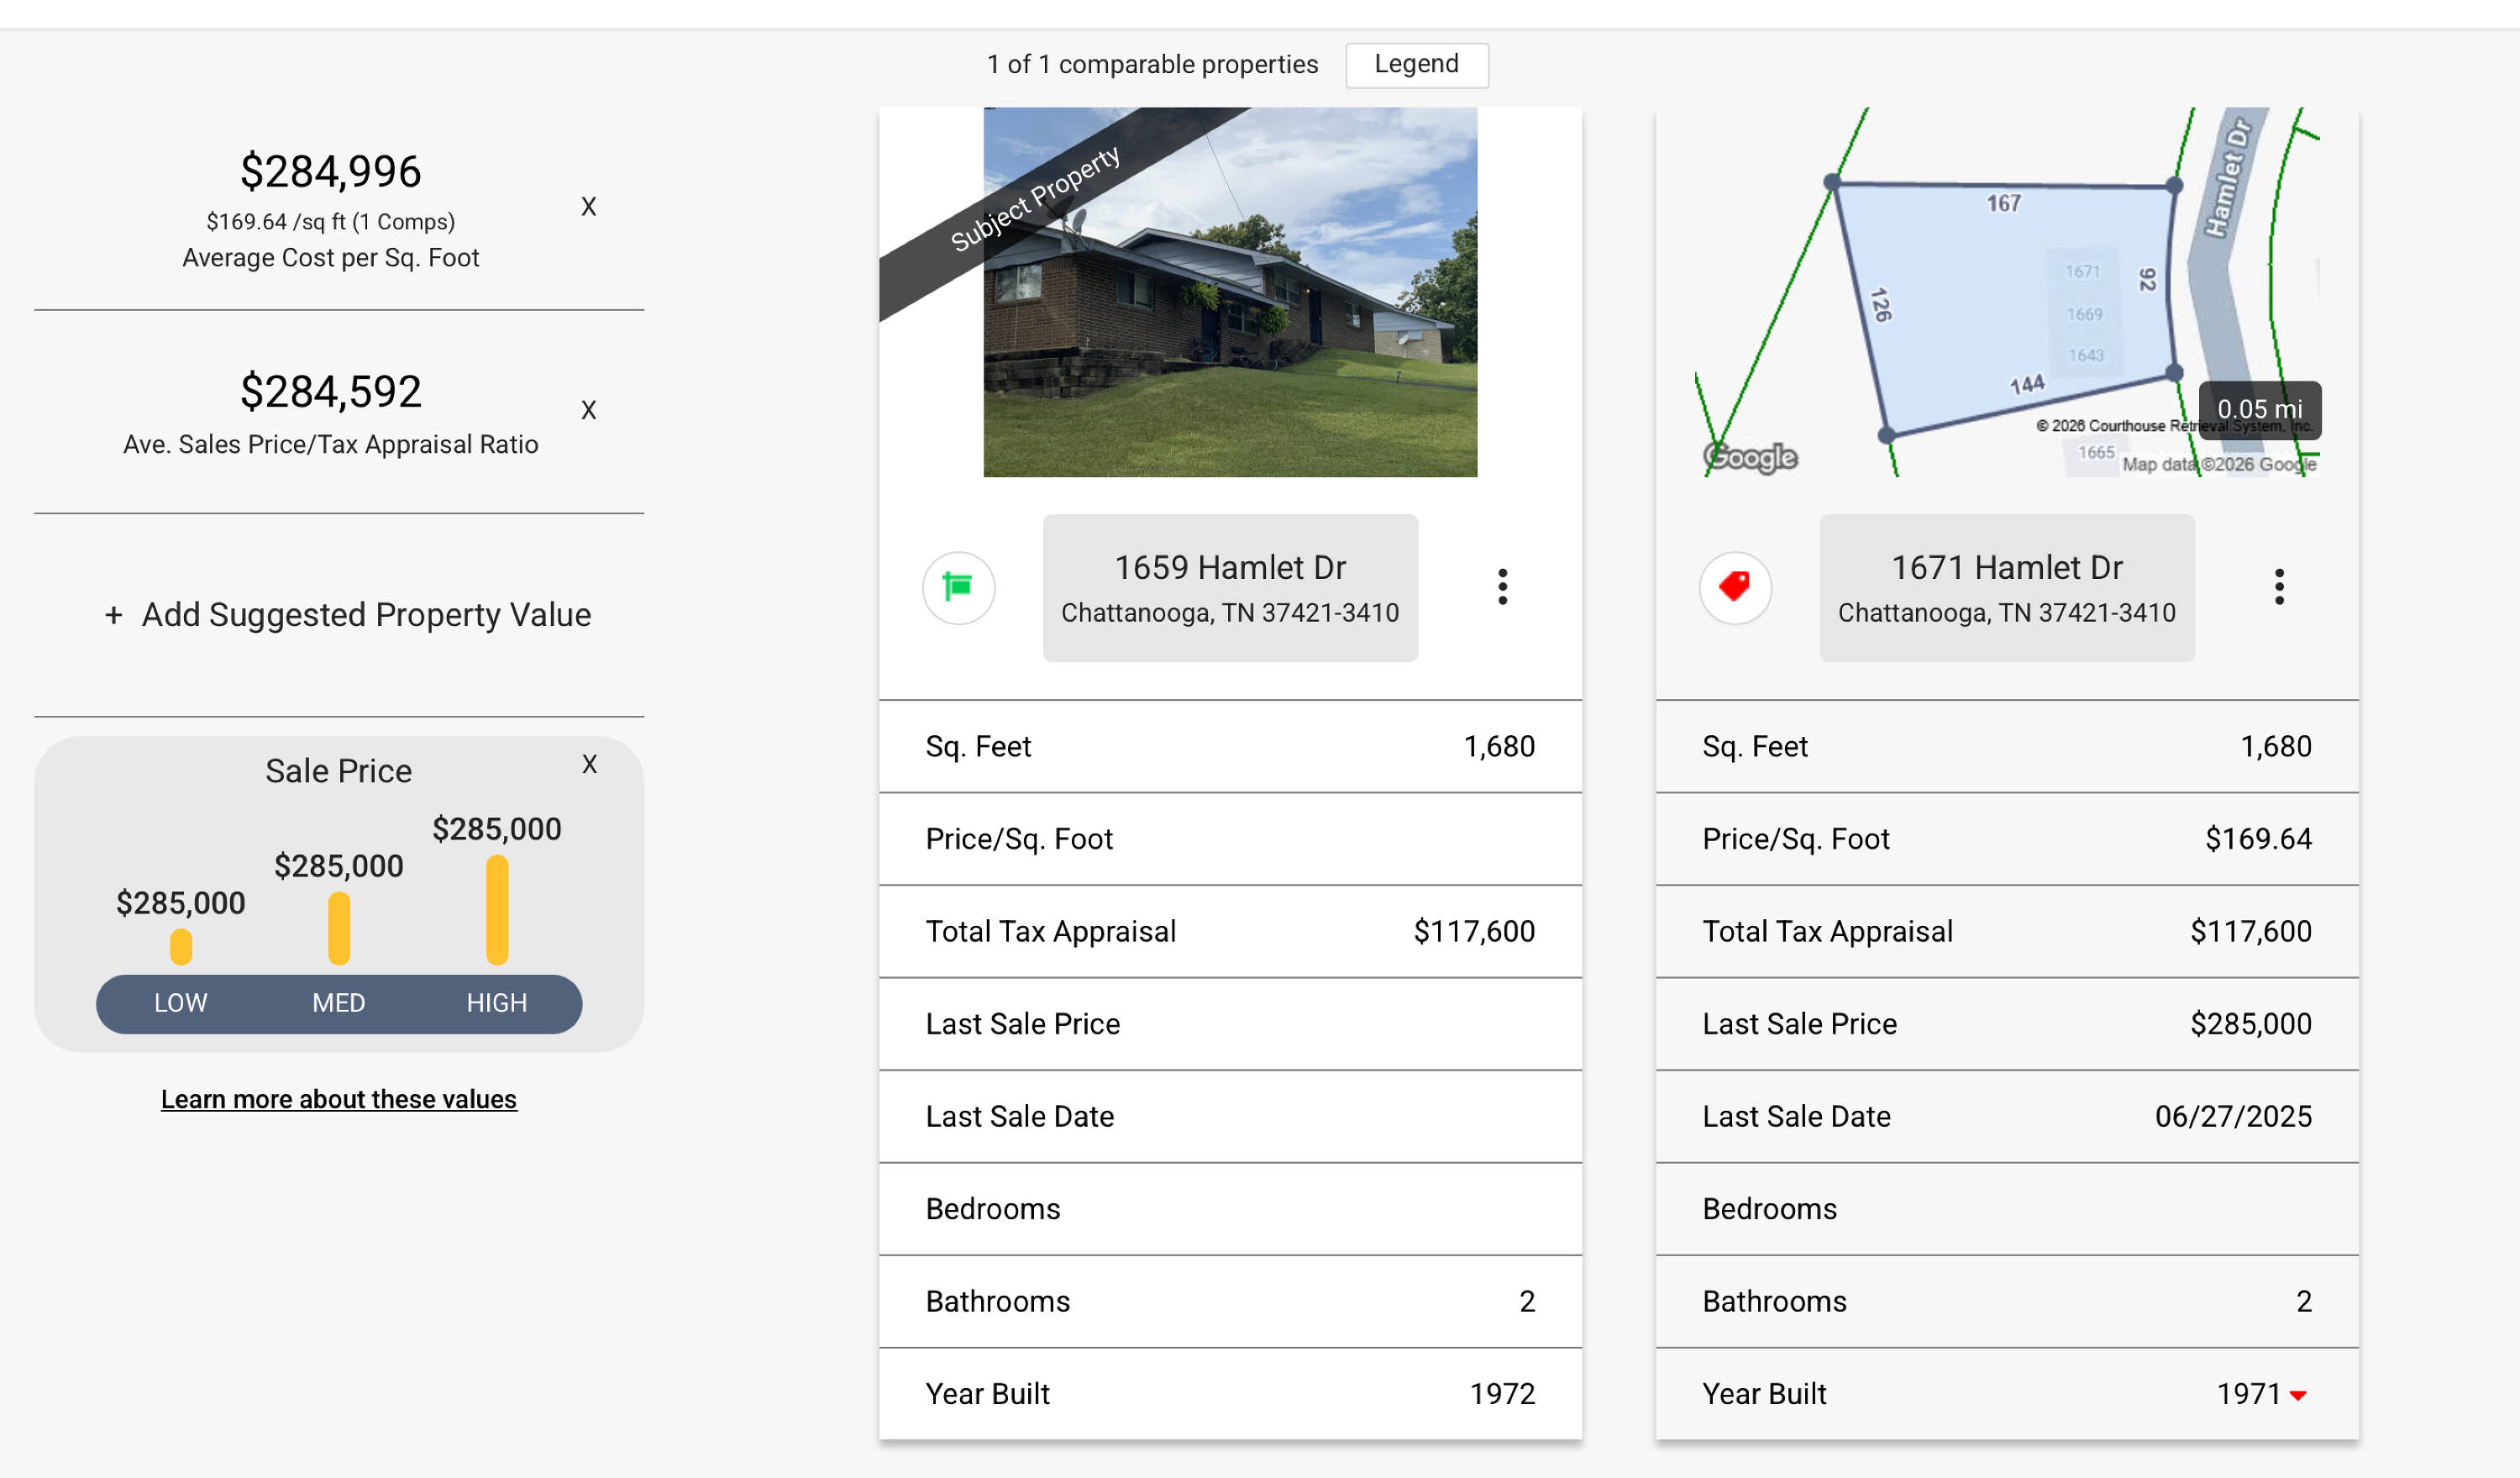Image resolution: width=2520 pixels, height=1478 pixels.
Task: Open the Legend button
Action: click(x=1416, y=64)
